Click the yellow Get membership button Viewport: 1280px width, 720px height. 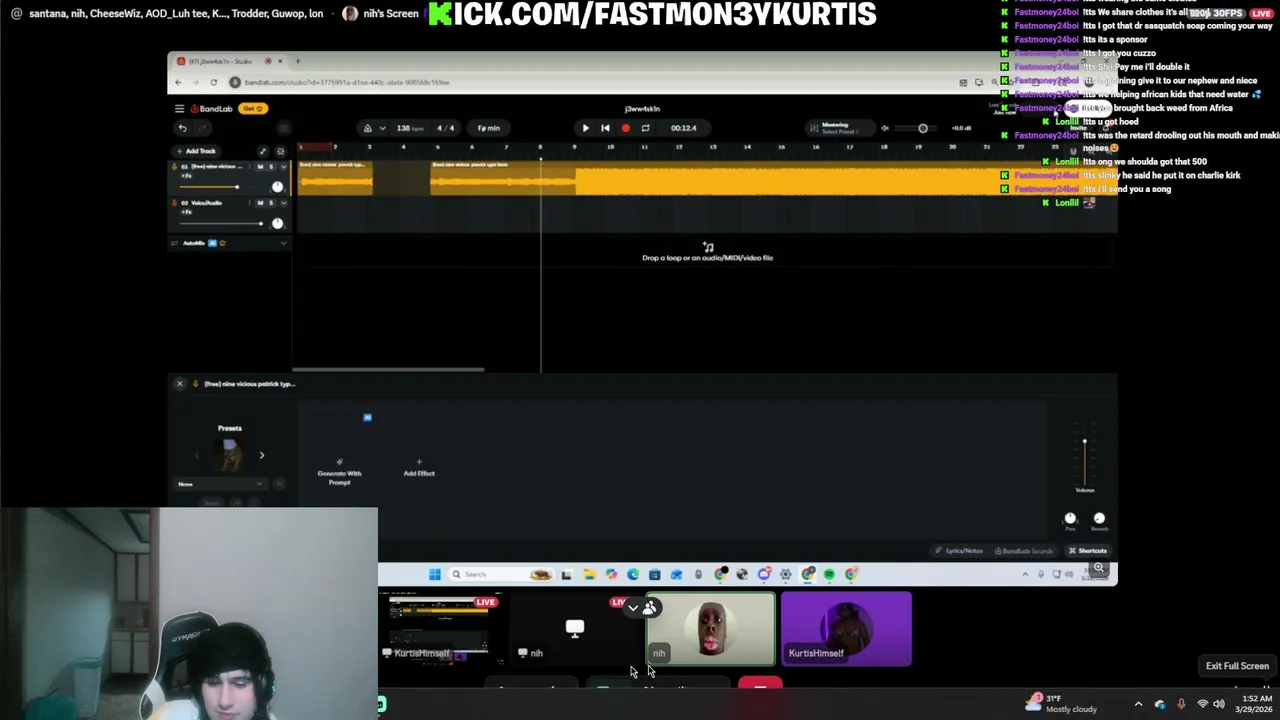pyautogui.click(x=253, y=108)
